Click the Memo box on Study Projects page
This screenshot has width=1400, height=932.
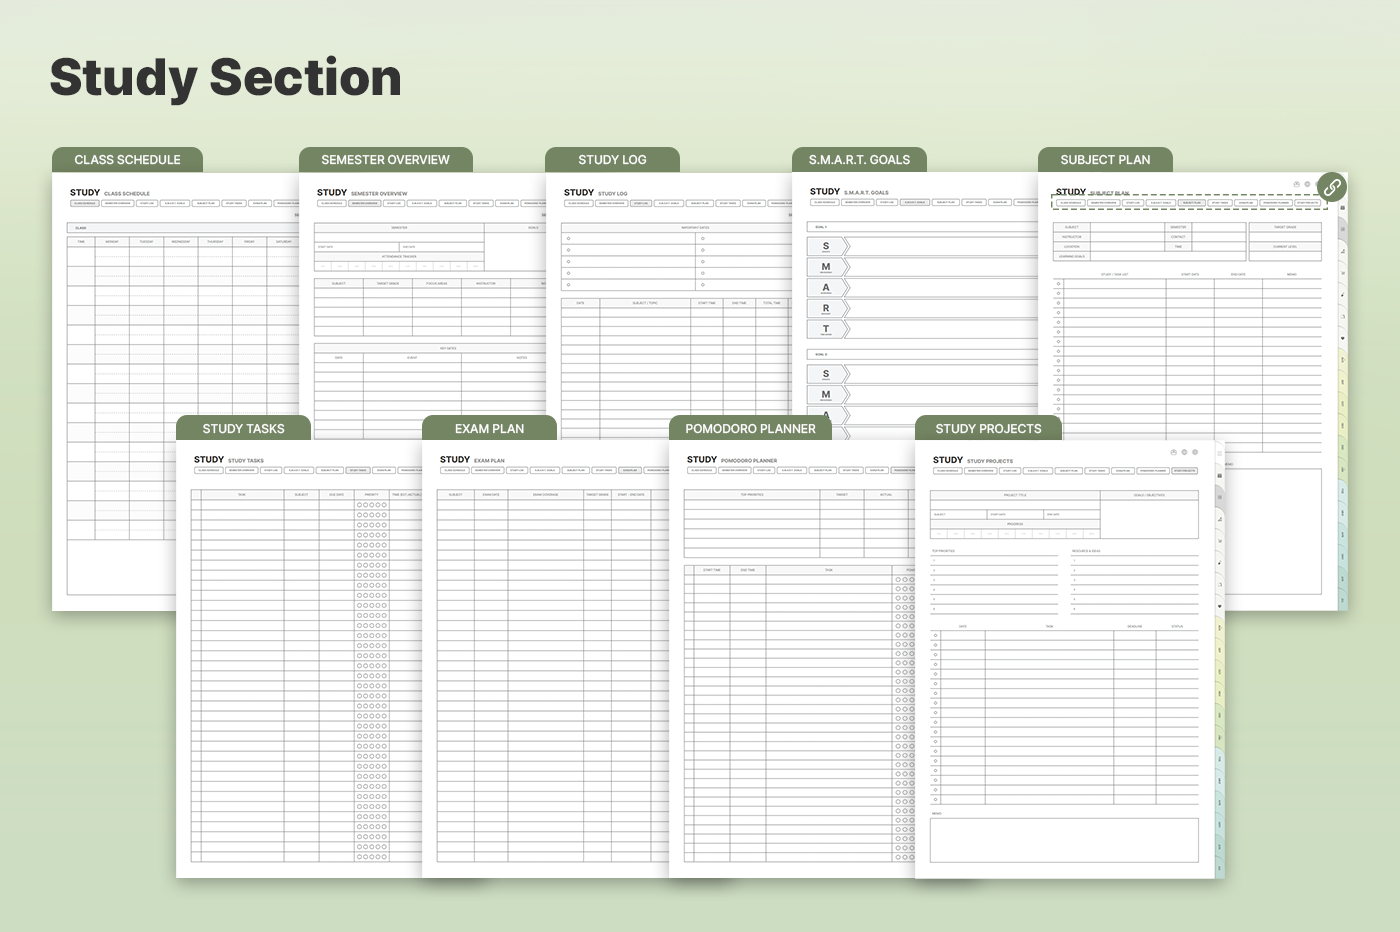pyautogui.click(x=1064, y=840)
